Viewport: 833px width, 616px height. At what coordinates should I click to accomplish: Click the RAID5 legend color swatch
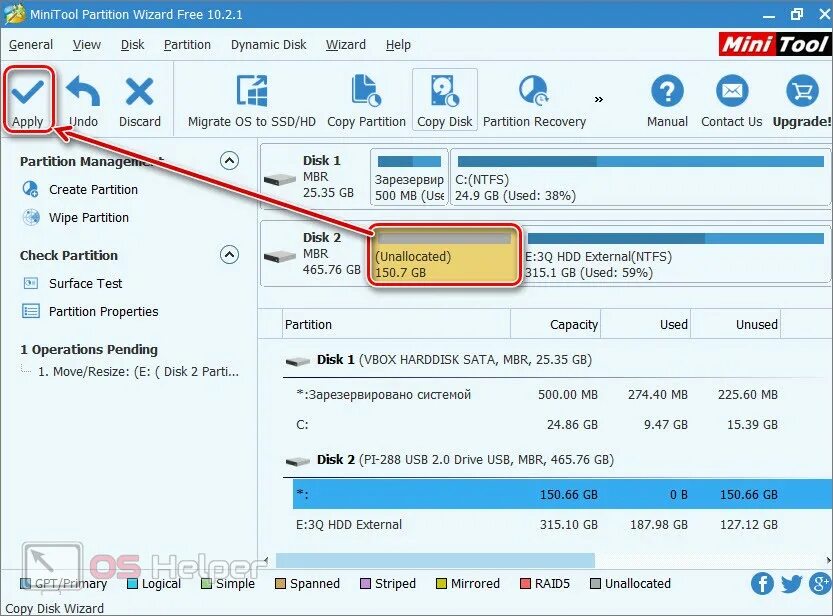tap(525, 584)
